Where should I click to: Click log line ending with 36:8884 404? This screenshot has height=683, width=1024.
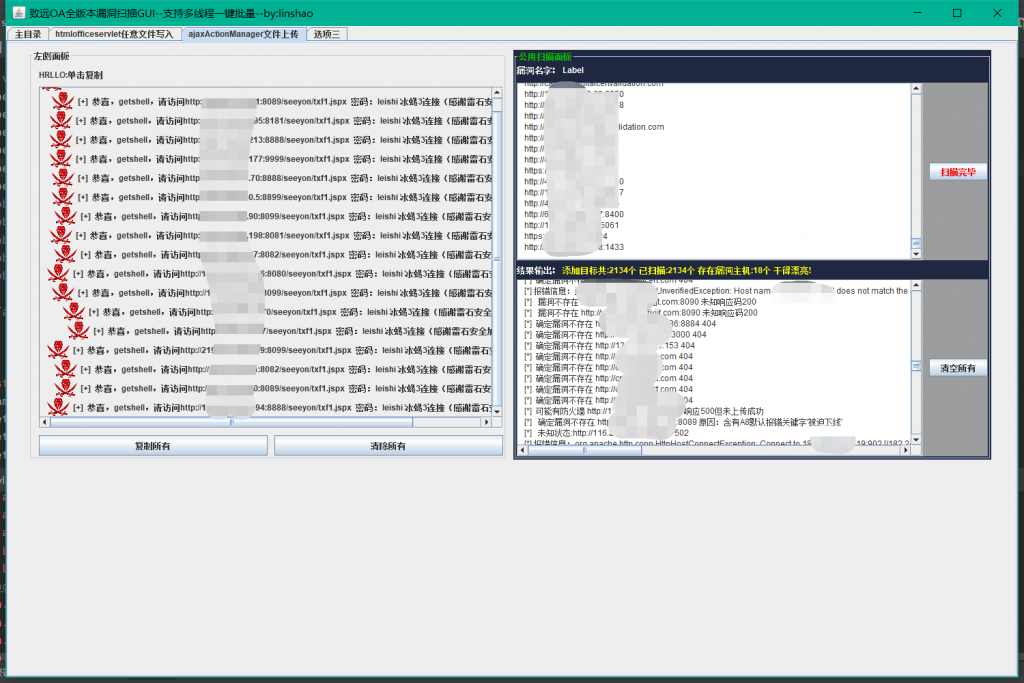point(620,324)
